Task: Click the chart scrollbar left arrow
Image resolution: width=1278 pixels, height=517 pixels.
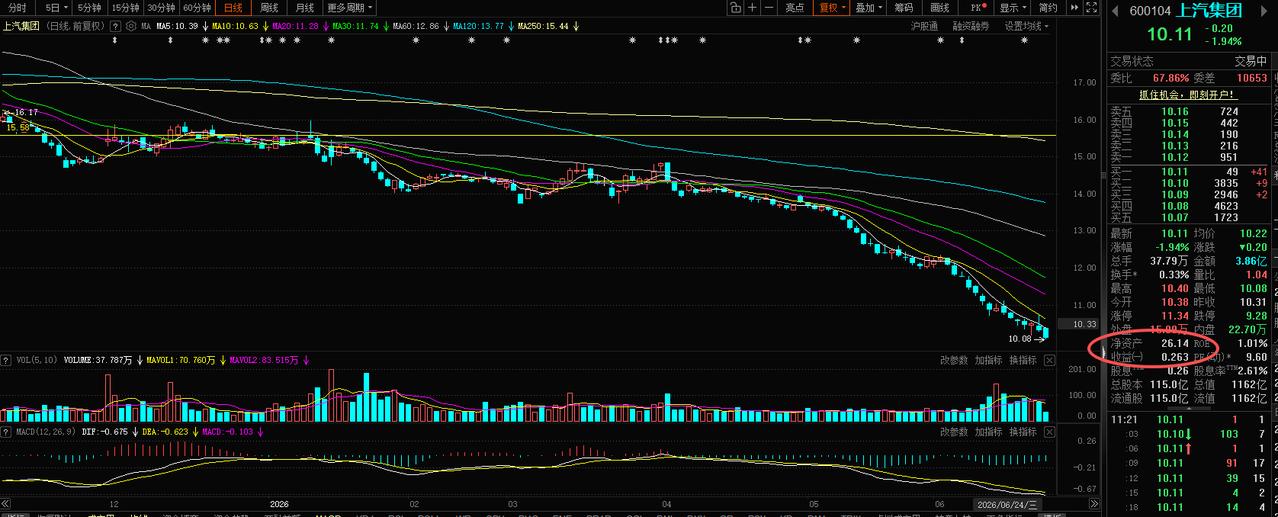Action: click(5, 503)
